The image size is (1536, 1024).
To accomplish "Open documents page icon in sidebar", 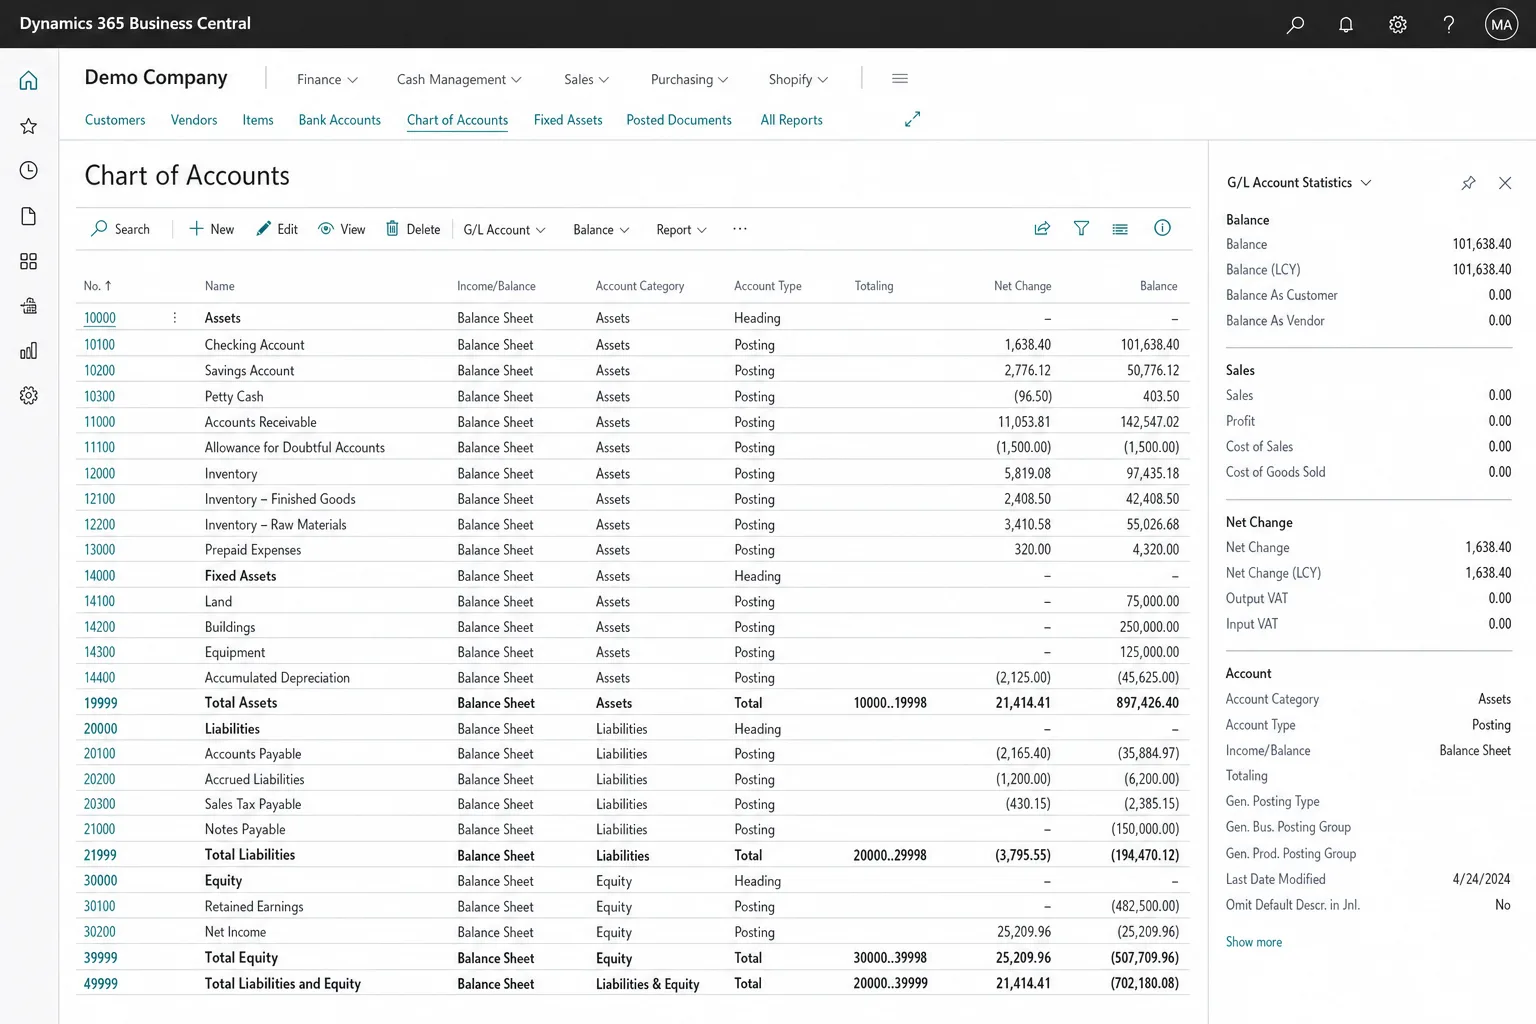I will (x=29, y=216).
